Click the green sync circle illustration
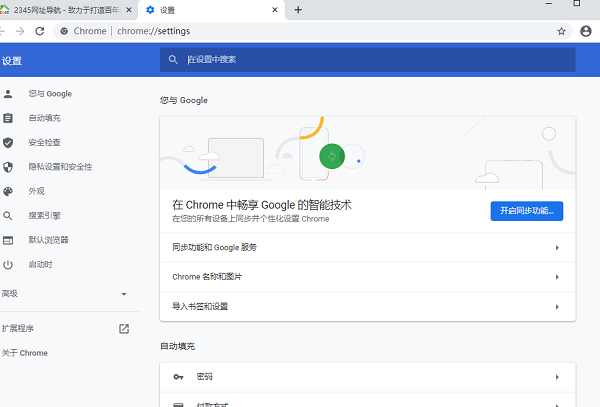 coord(332,156)
